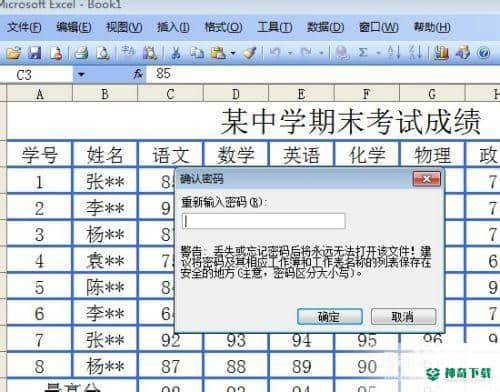
Task: Expand the Redo history dropdown
Action: tap(321, 53)
